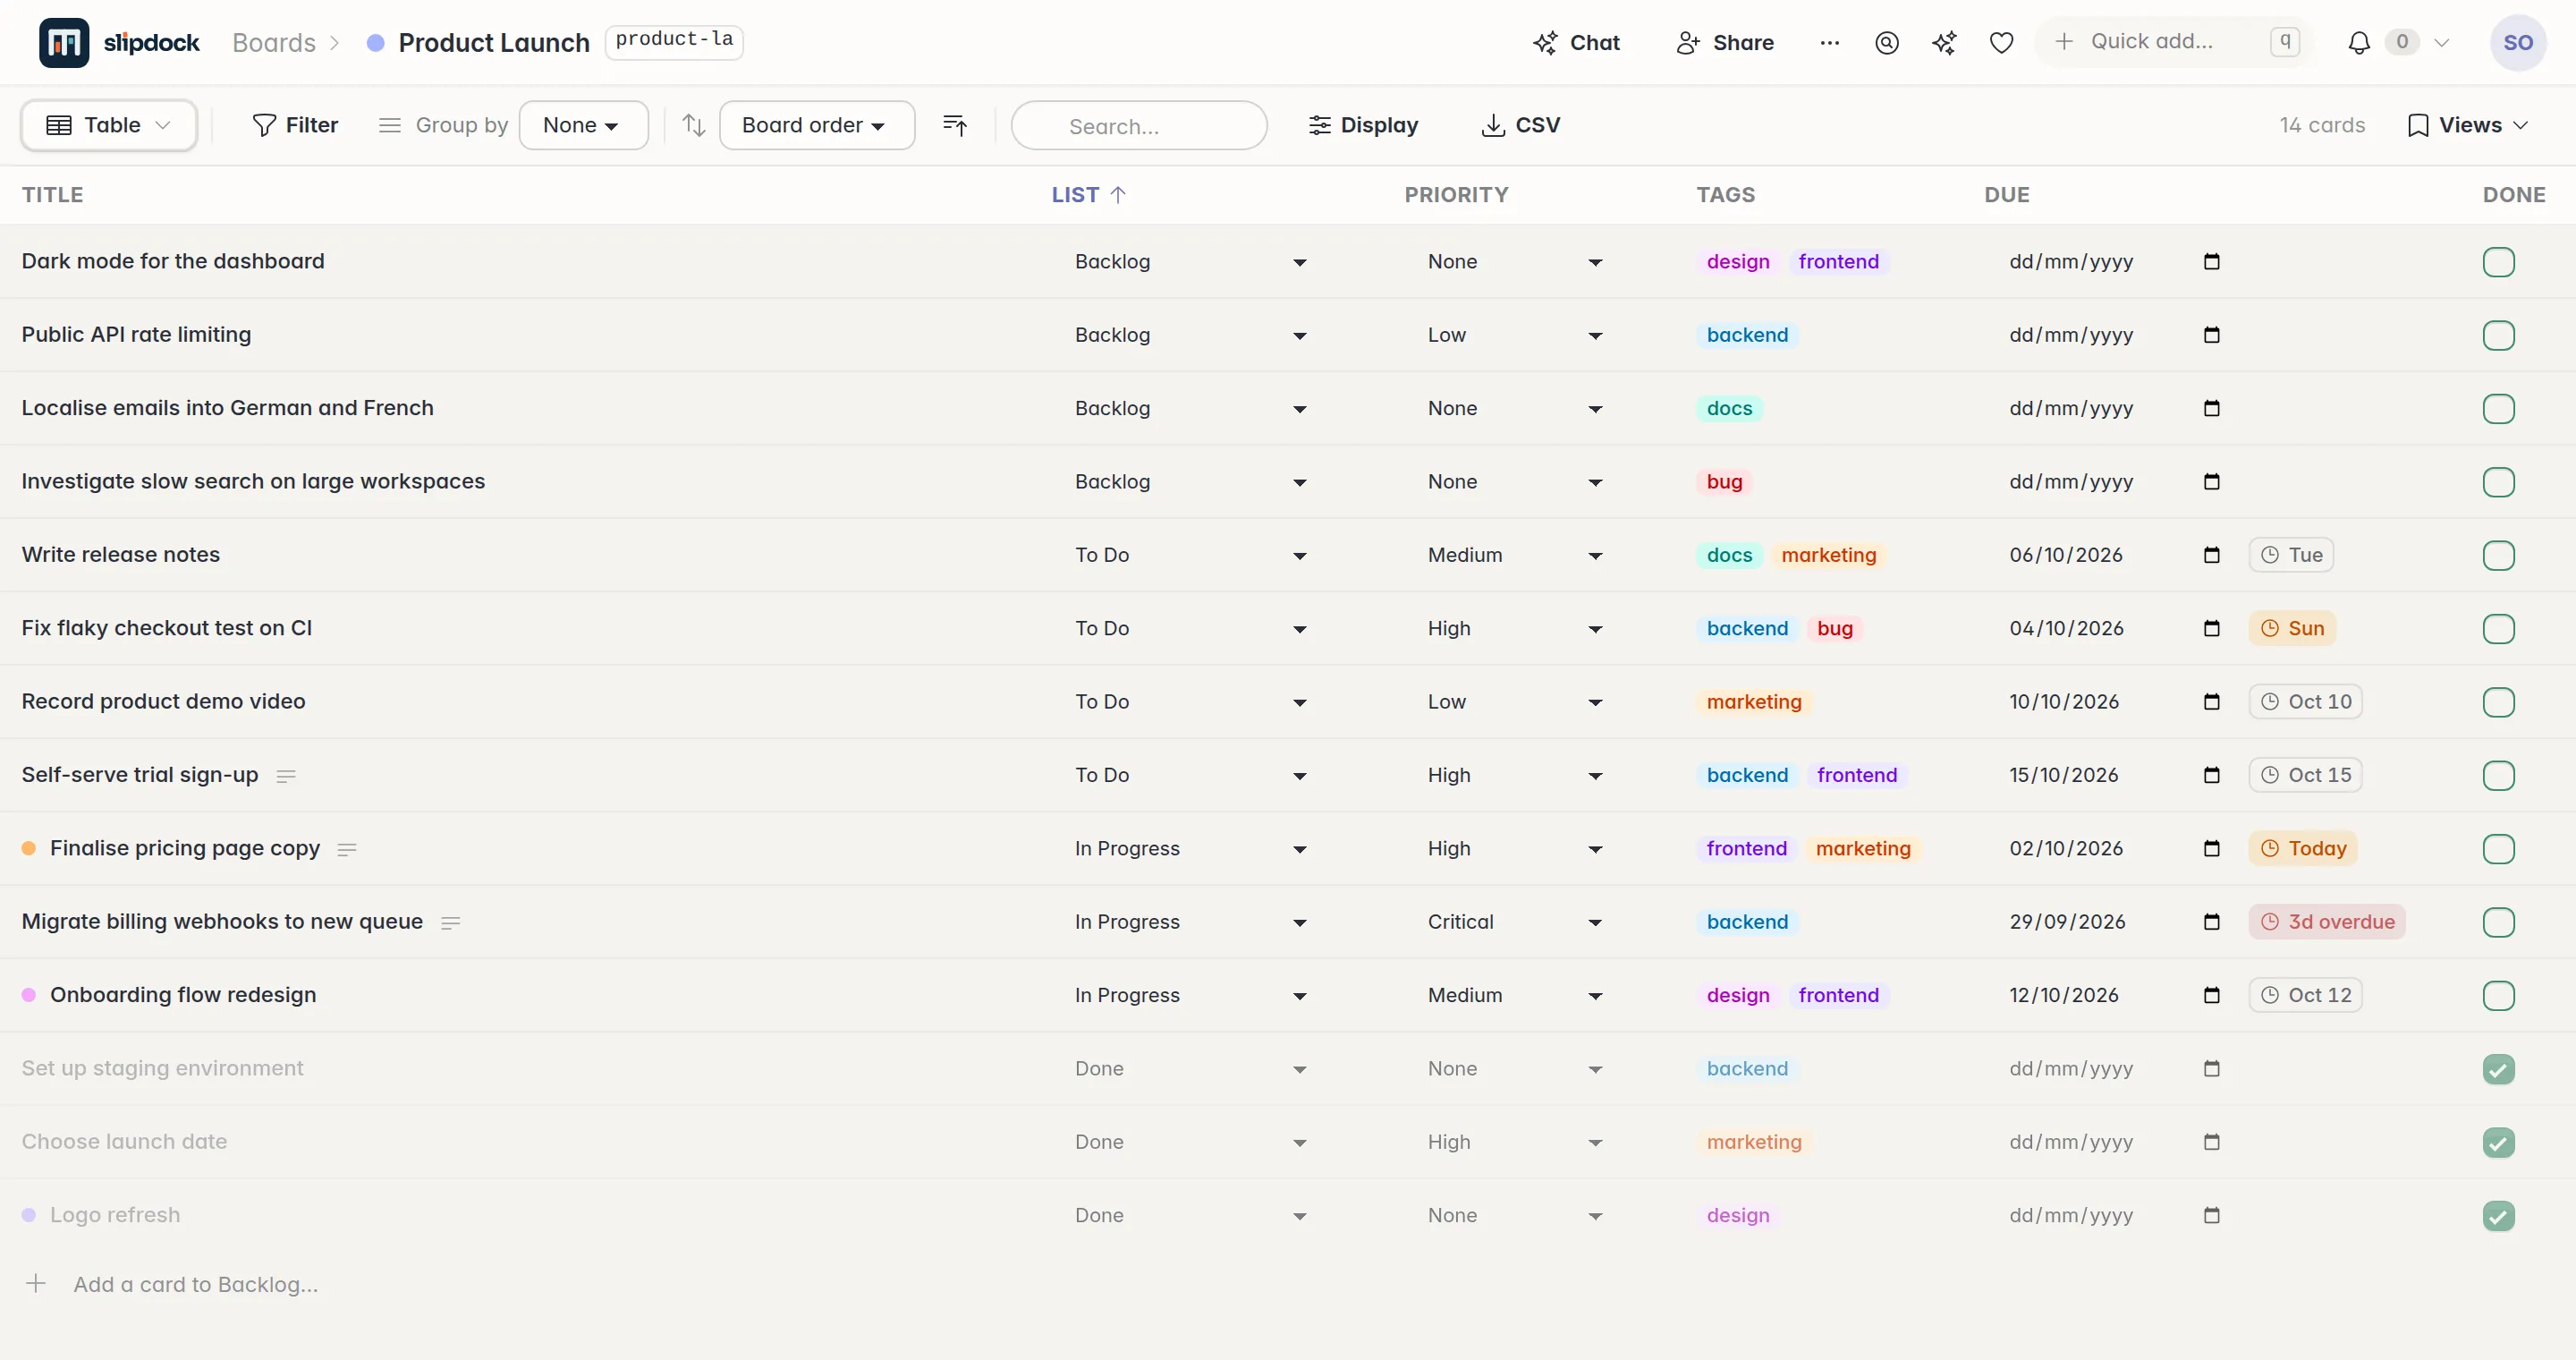Click the sparkles AI icon beside the heart
Image resolution: width=2576 pixels, height=1360 pixels.
1944,42
